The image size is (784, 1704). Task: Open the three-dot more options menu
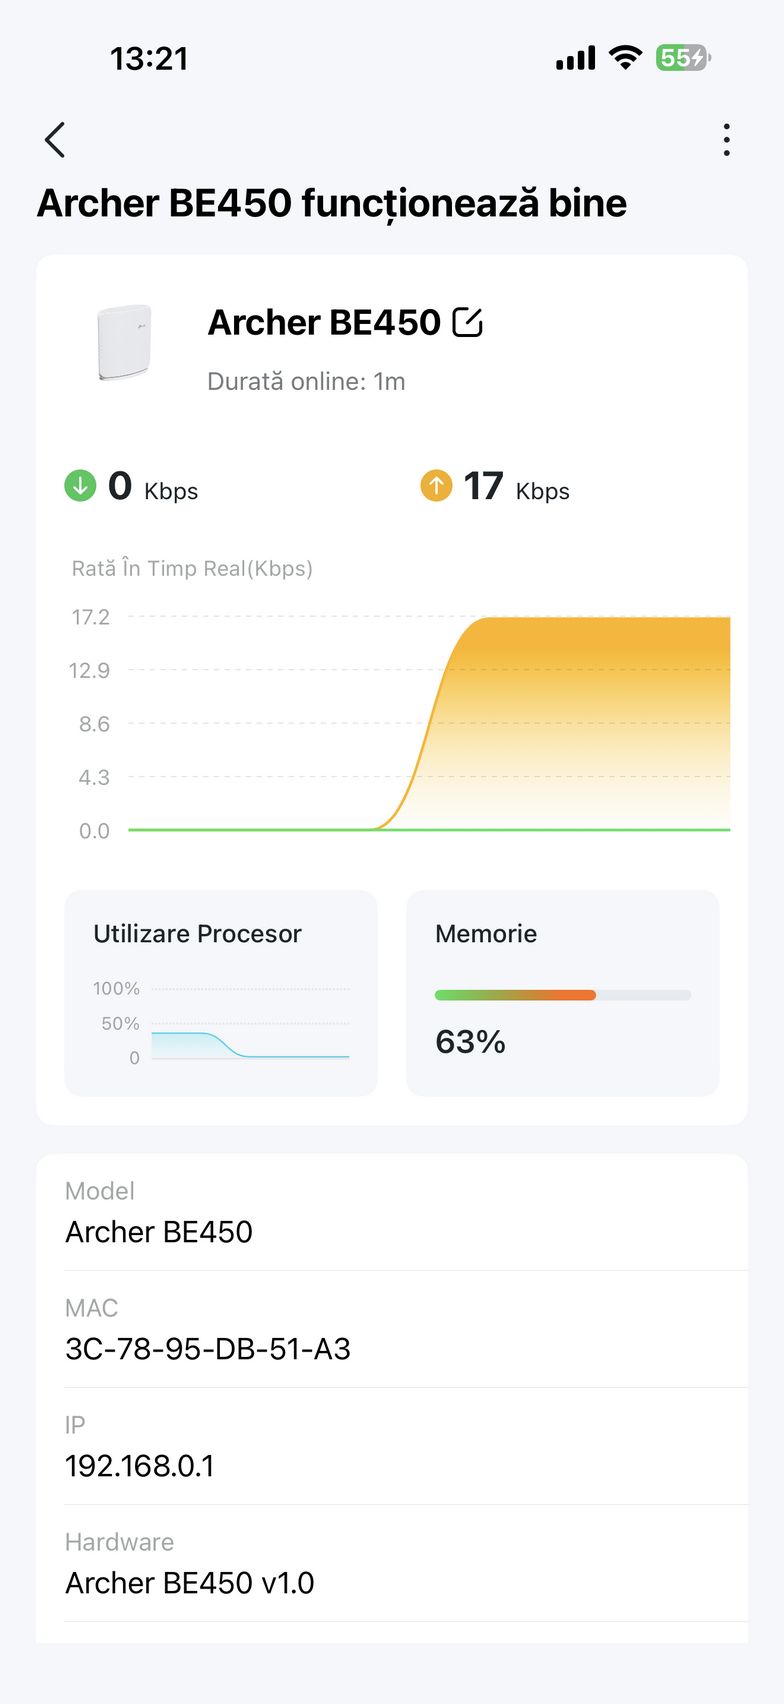tap(727, 140)
